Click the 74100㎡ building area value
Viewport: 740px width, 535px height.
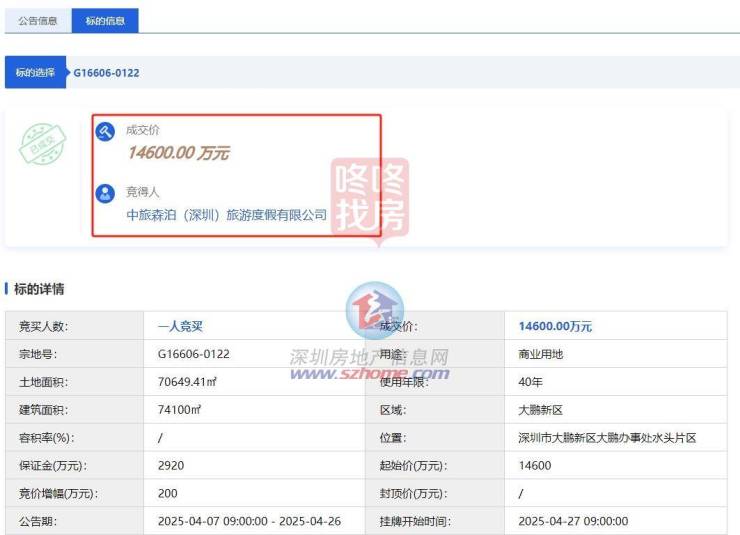point(179,410)
